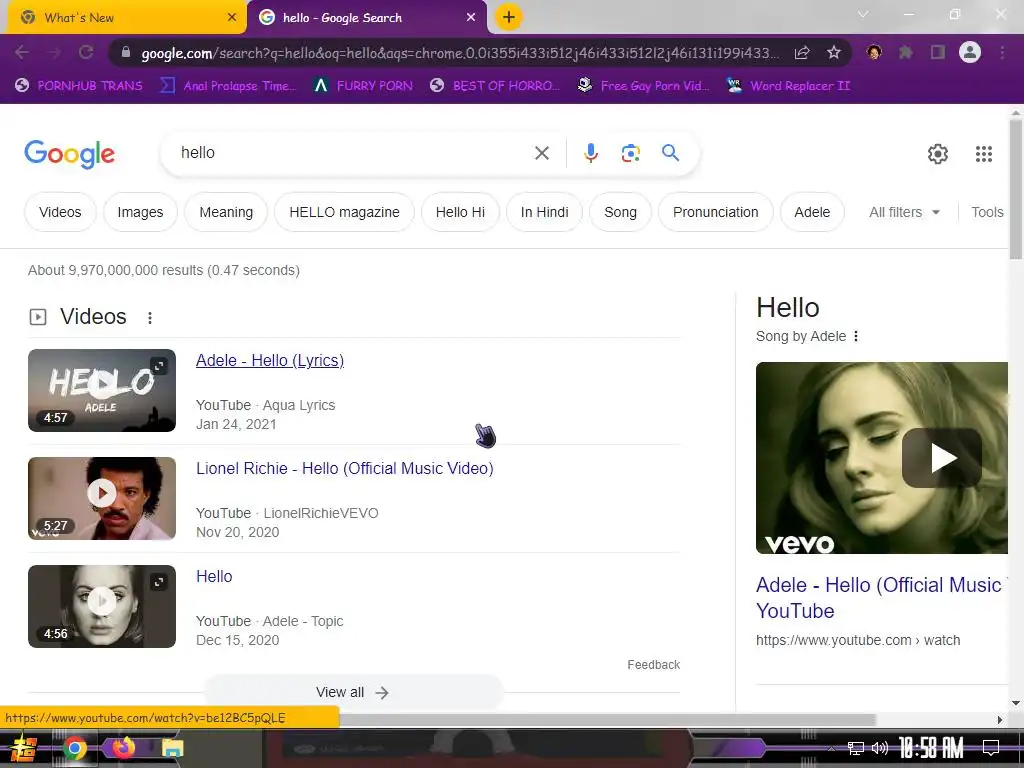Open the Chrome profile avatar

[x=970, y=52]
